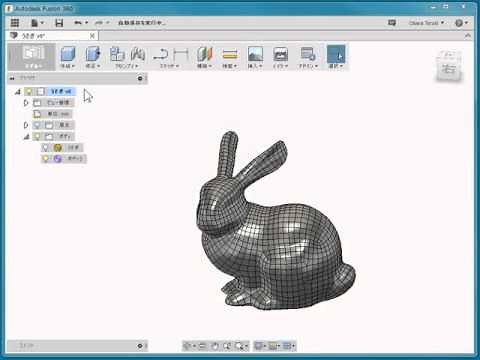The width and height of the screenshot is (480, 360).
Task: Open the Help question-mark menu
Action: point(459,23)
